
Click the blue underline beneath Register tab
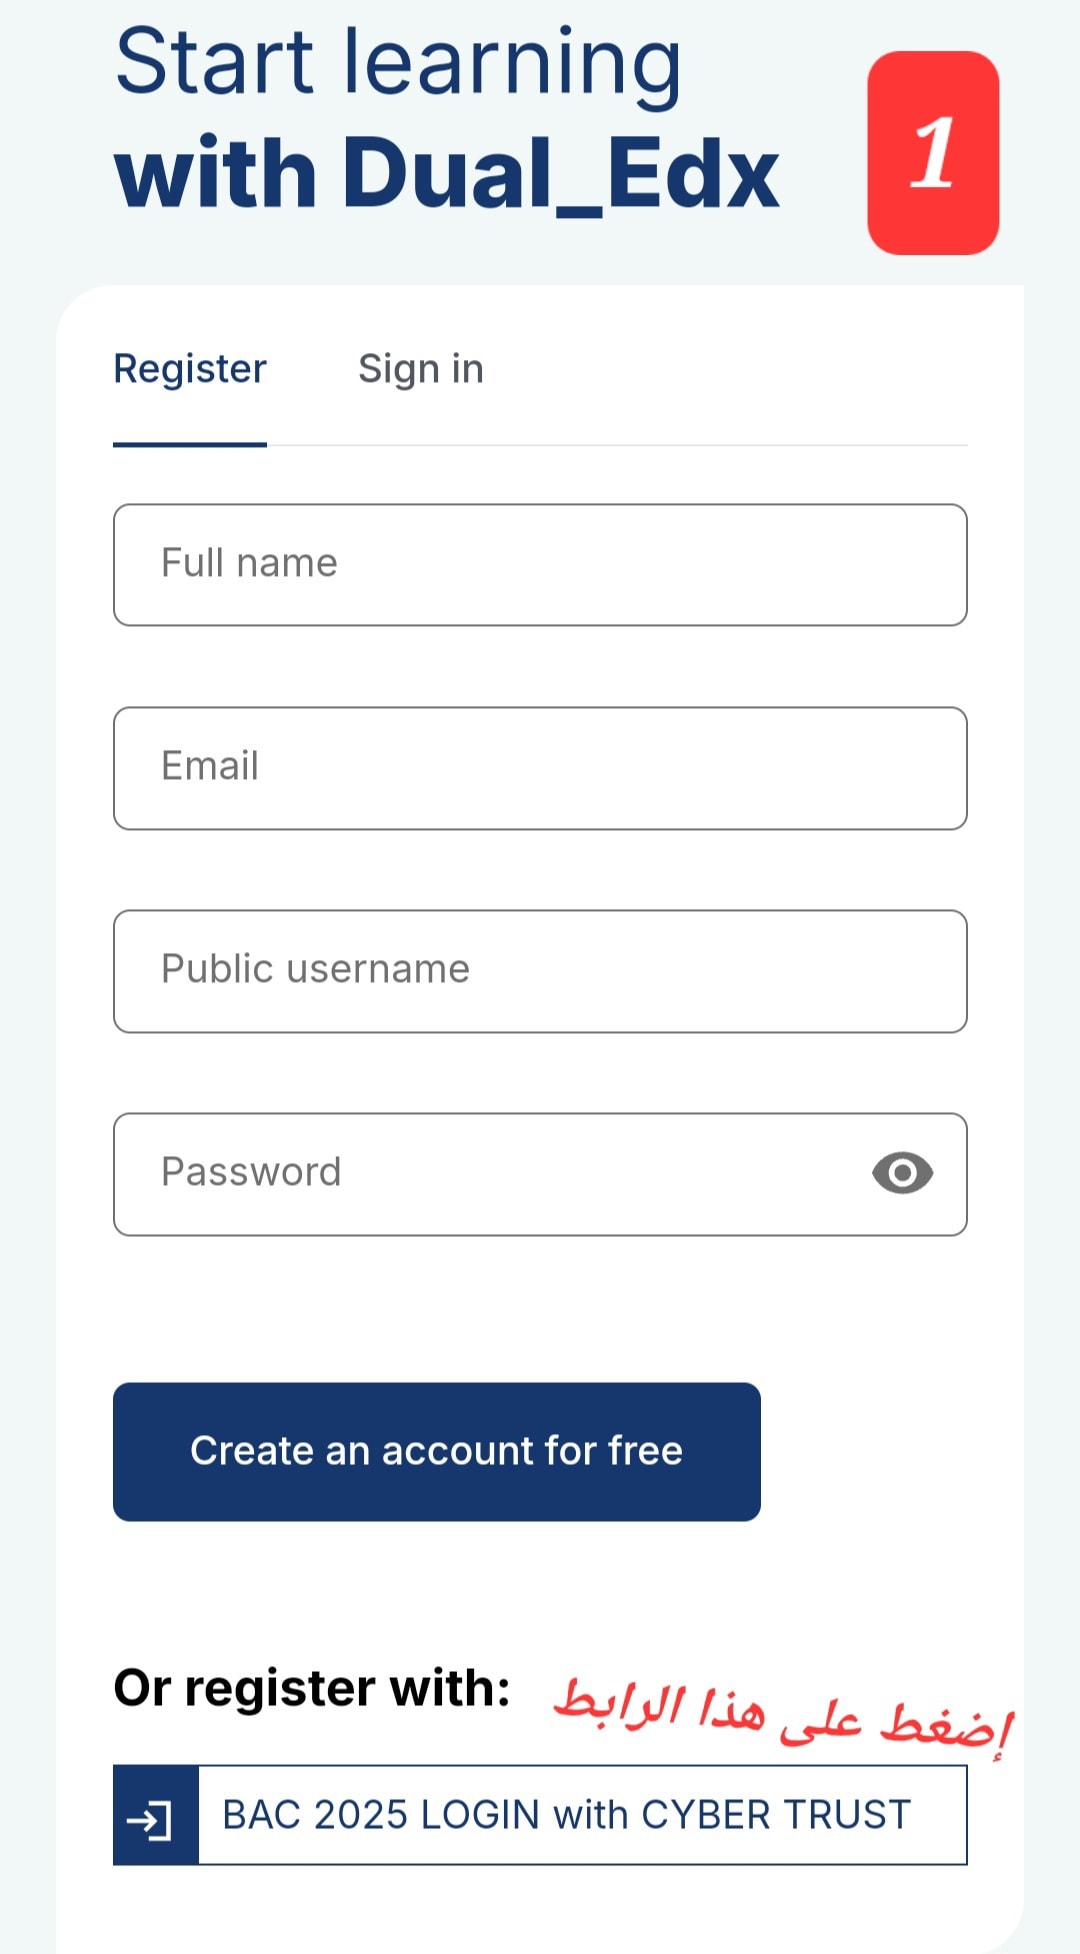(x=190, y=444)
